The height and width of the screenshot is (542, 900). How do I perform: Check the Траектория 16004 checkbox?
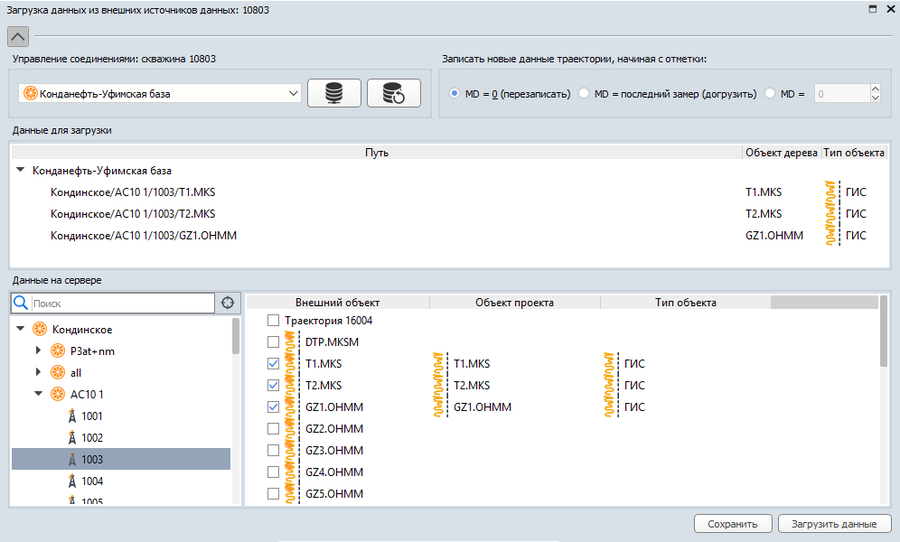(273, 321)
